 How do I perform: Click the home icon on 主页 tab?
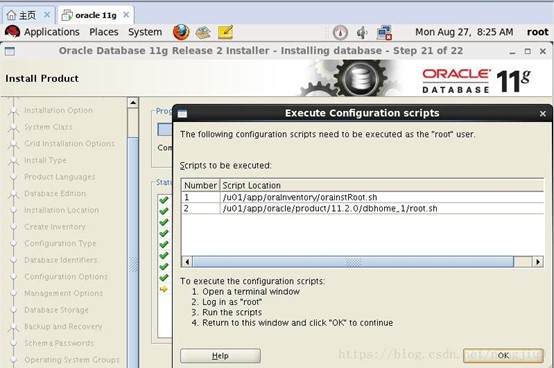pos(11,15)
